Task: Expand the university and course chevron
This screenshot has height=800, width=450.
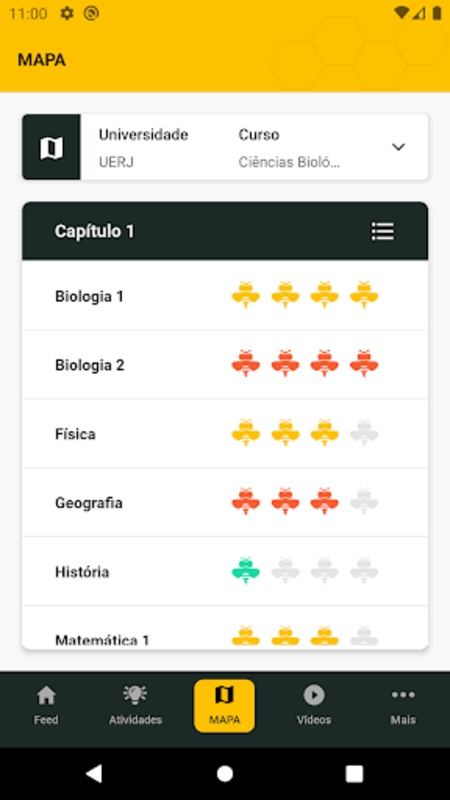Action: pyautogui.click(x=398, y=147)
